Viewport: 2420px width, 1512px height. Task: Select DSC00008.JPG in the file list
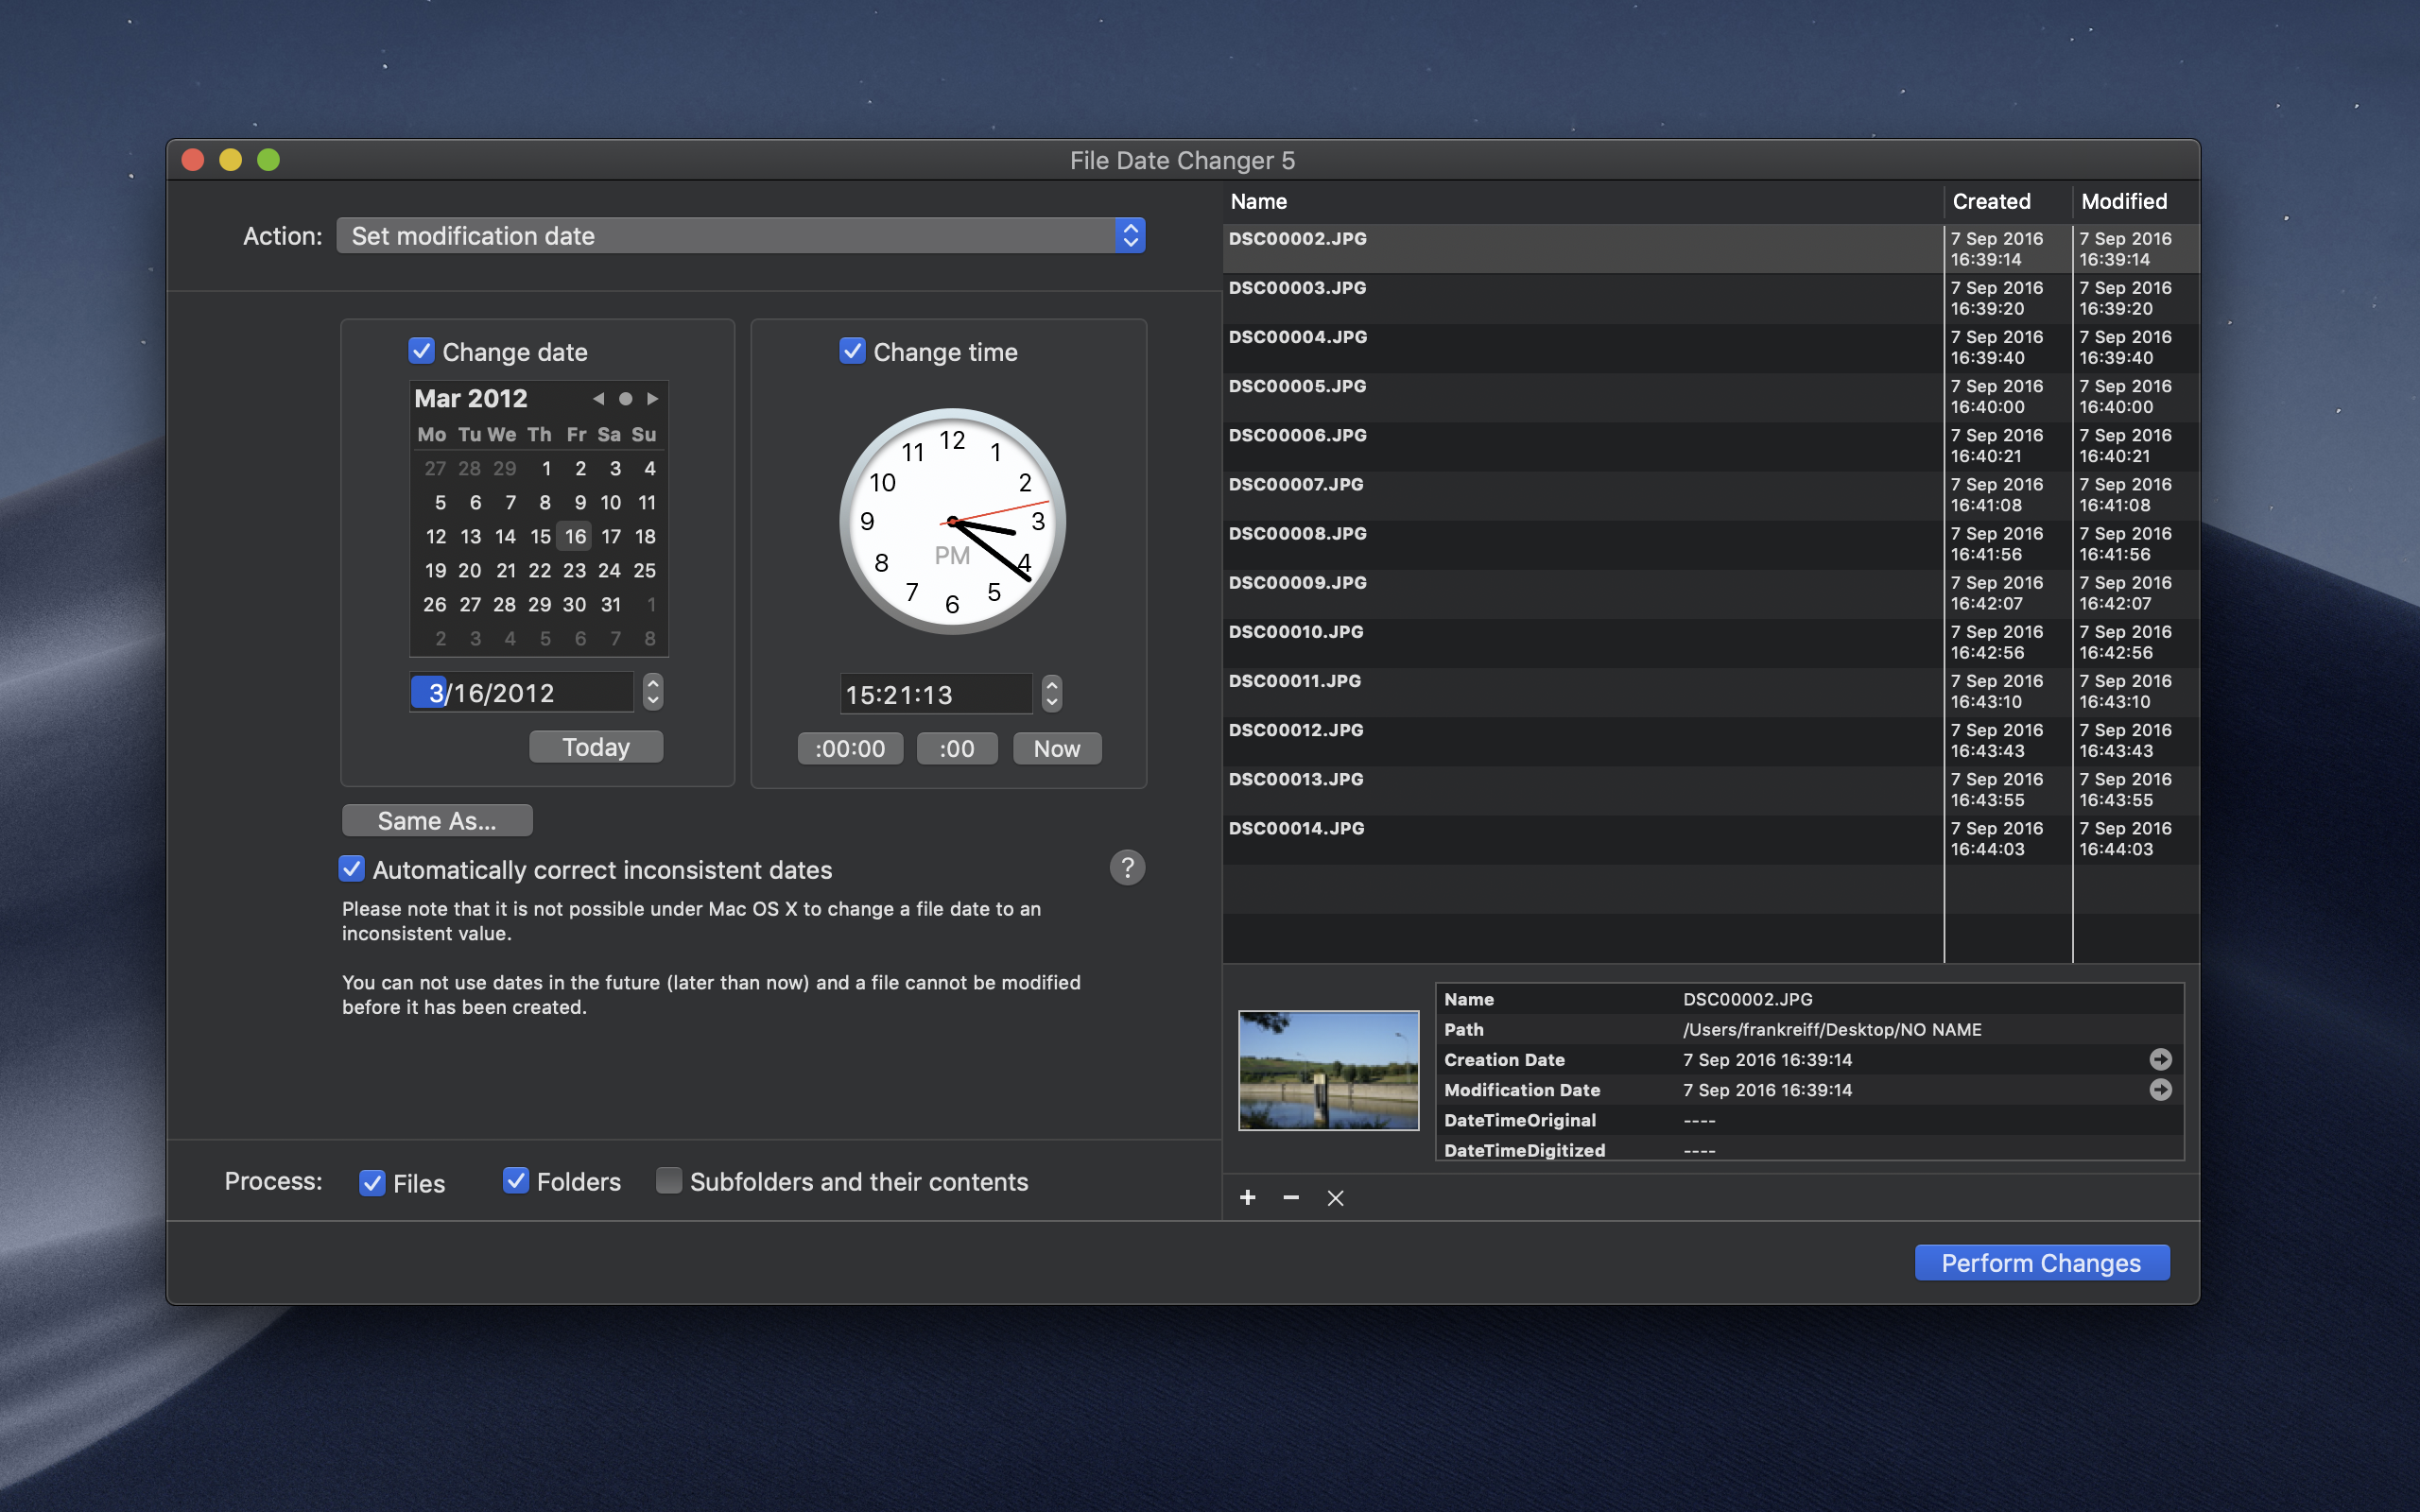(x=1710, y=544)
